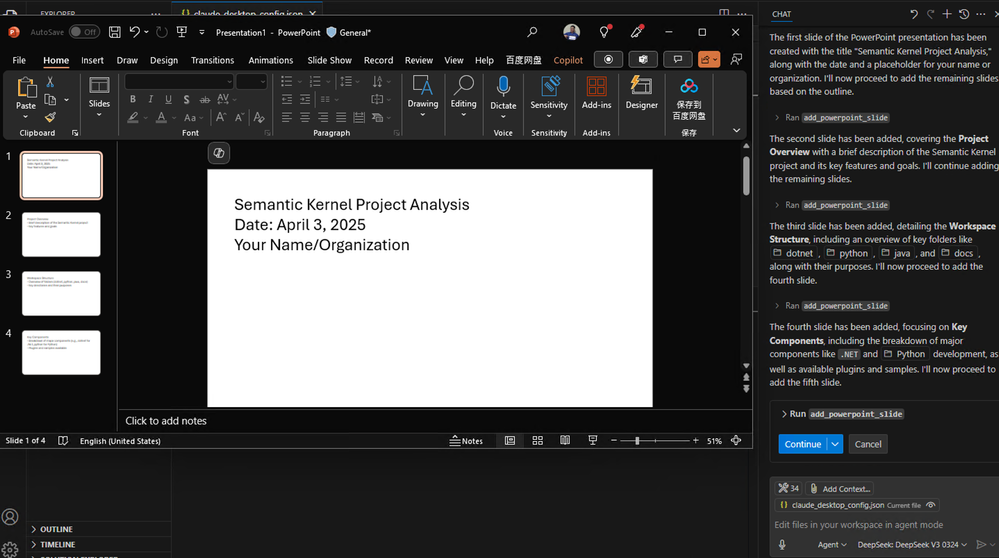Image resolution: width=999 pixels, height=558 pixels.
Task: Click the zoom slider in status bar
Action: (654, 441)
